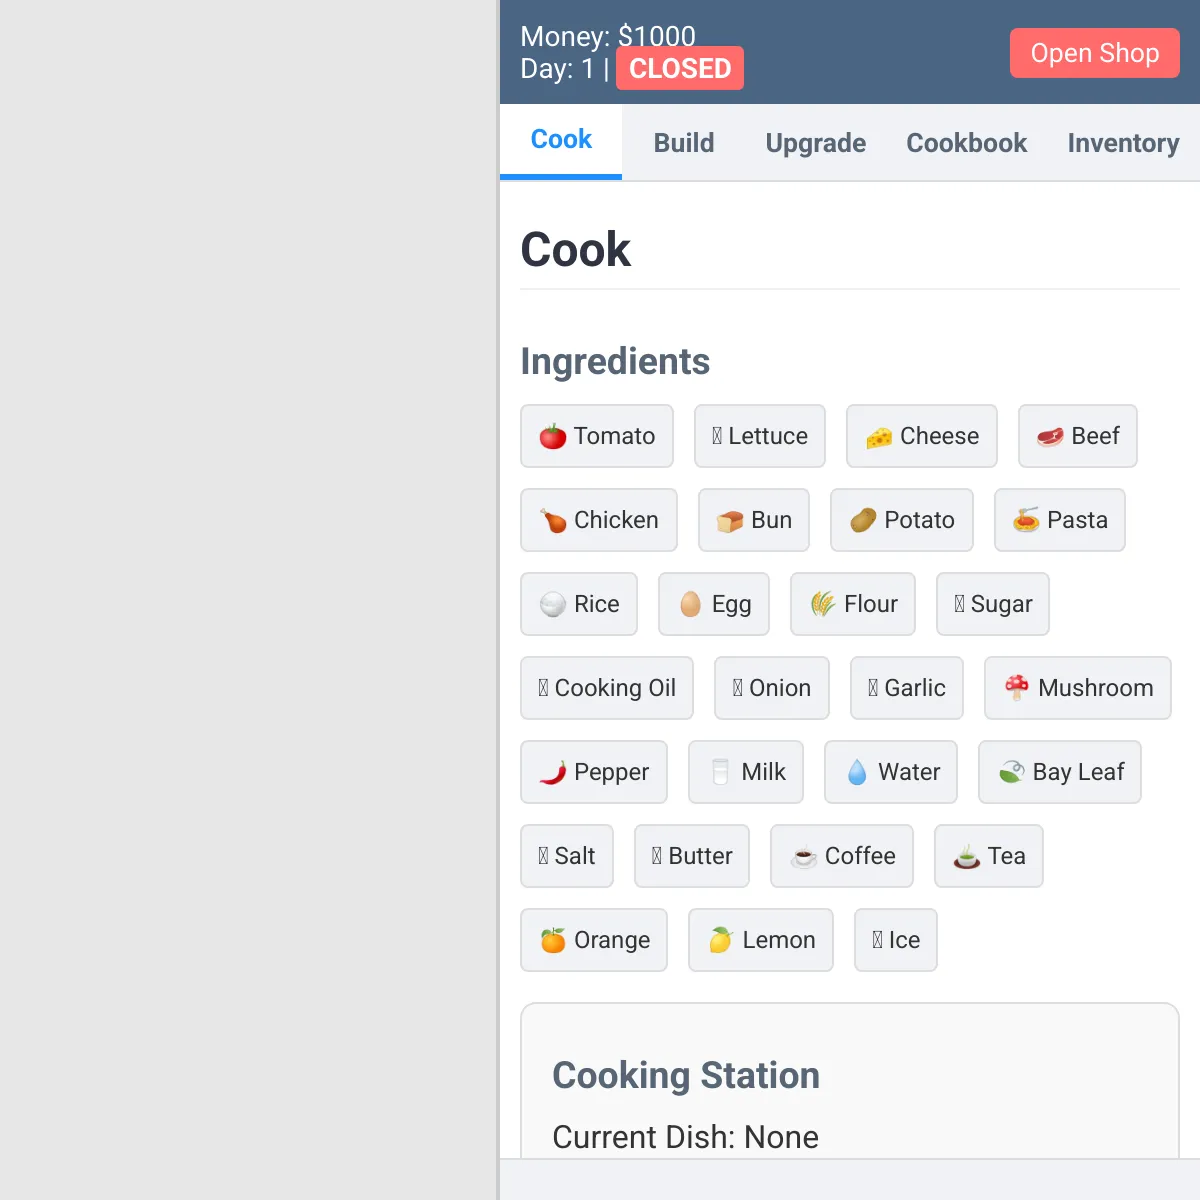This screenshot has height=1200, width=1200.
Task: Add Potato to the dish
Action: (902, 520)
